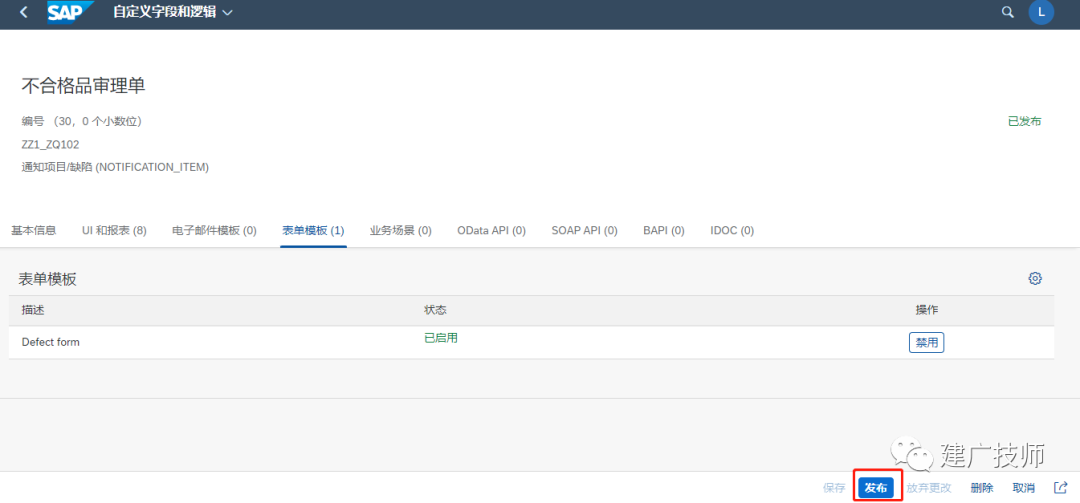Click the 已发布 status label
The width and height of the screenshot is (1080, 503).
(x=1025, y=121)
